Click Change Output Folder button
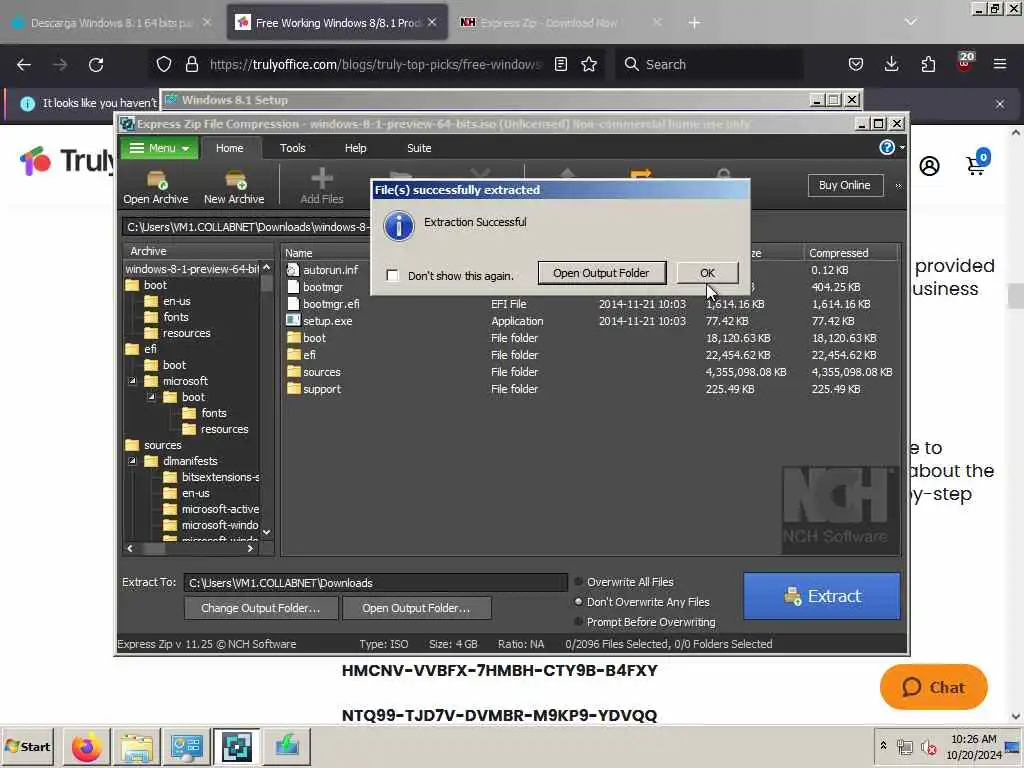The image size is (1024, 768). coord(261,608)
